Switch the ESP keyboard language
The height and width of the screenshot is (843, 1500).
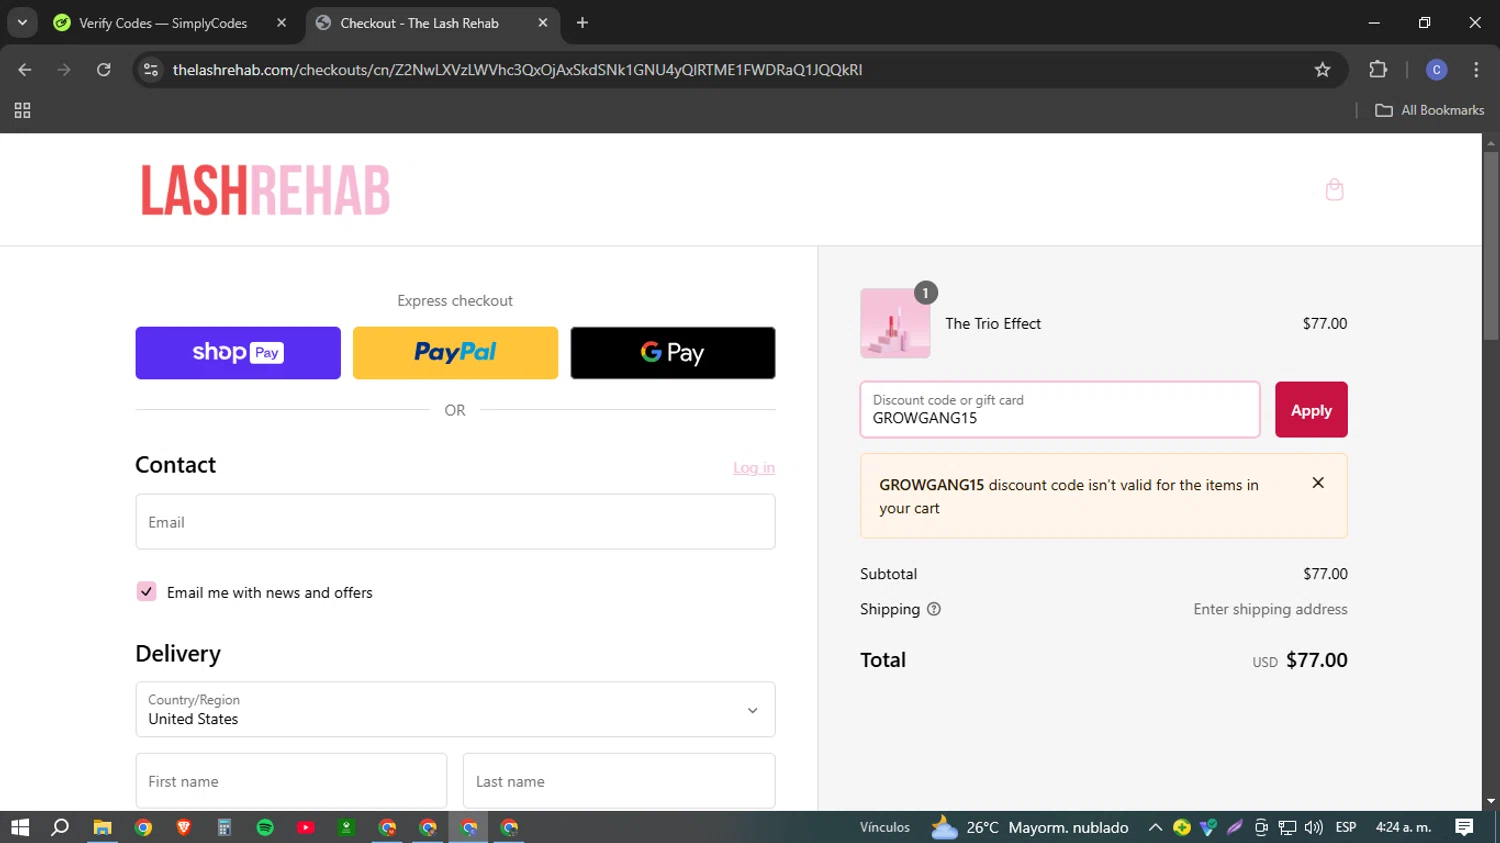[1346, 827]
